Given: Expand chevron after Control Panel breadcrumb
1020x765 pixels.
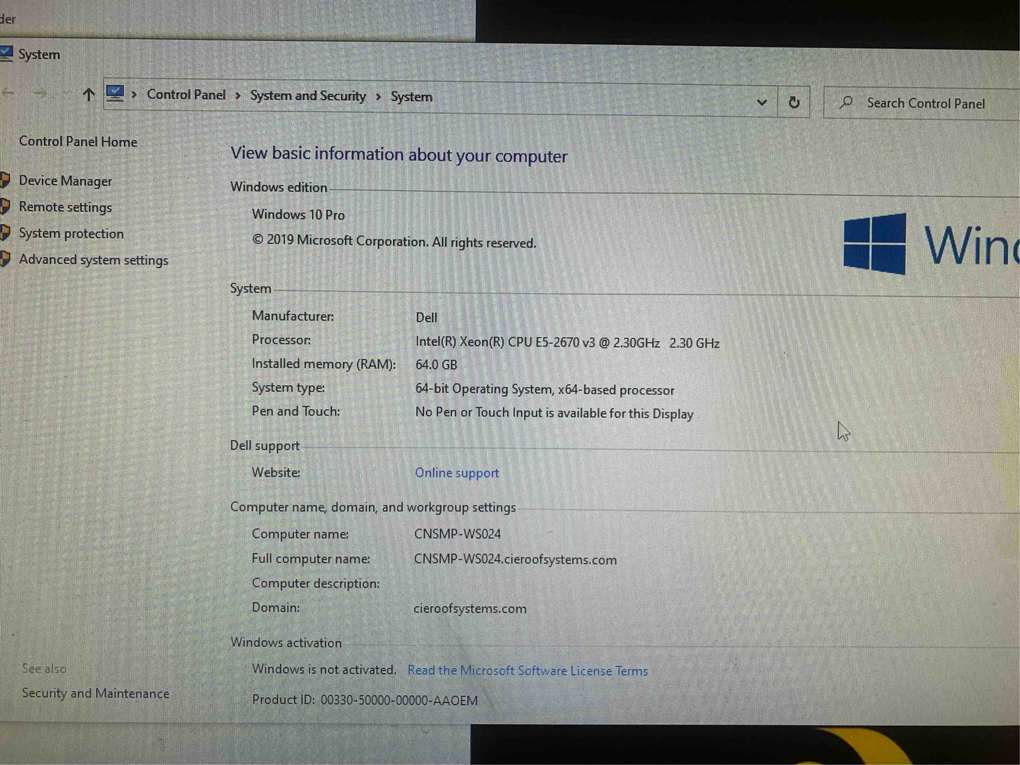Looking at the screenshot, I should [238, 96].
